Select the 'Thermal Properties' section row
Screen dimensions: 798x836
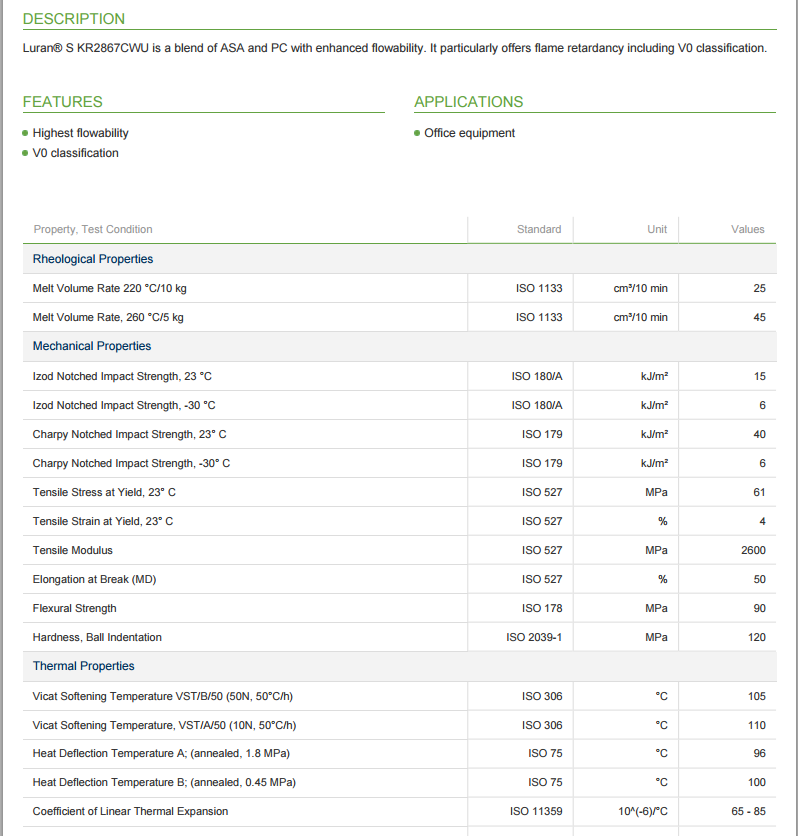coord(399,666)
